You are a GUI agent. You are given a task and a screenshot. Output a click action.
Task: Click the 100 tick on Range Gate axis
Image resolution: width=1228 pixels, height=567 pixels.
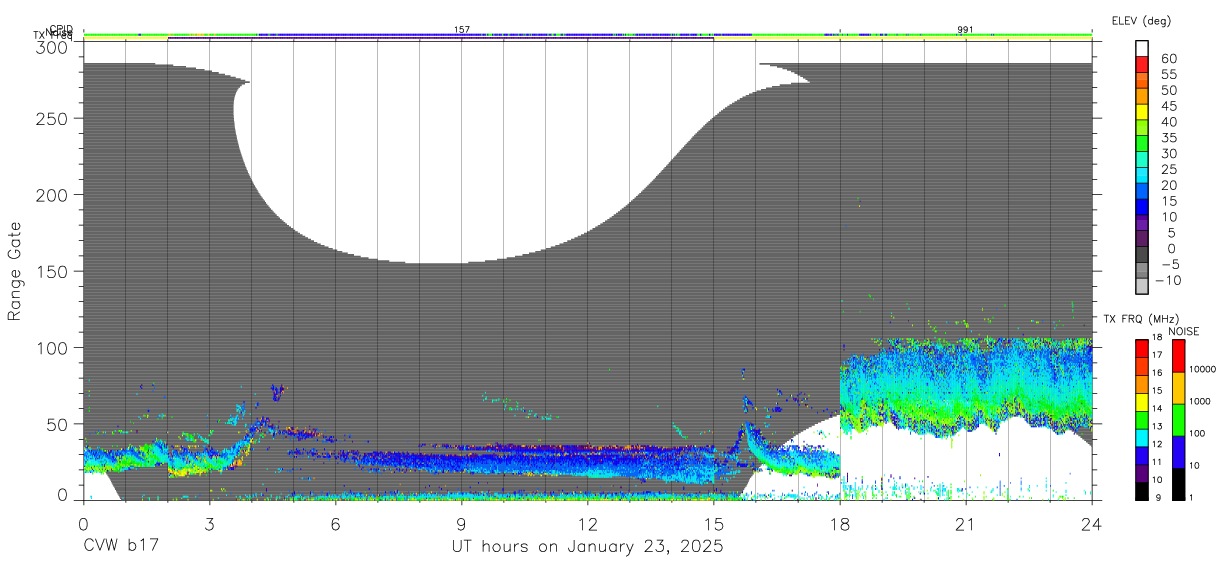(x=53, y=347)
